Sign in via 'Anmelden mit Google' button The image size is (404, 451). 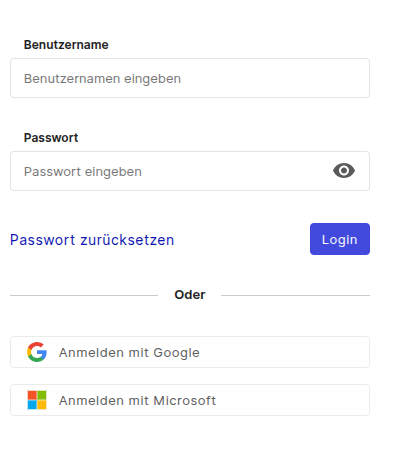(x=190, y=352)
